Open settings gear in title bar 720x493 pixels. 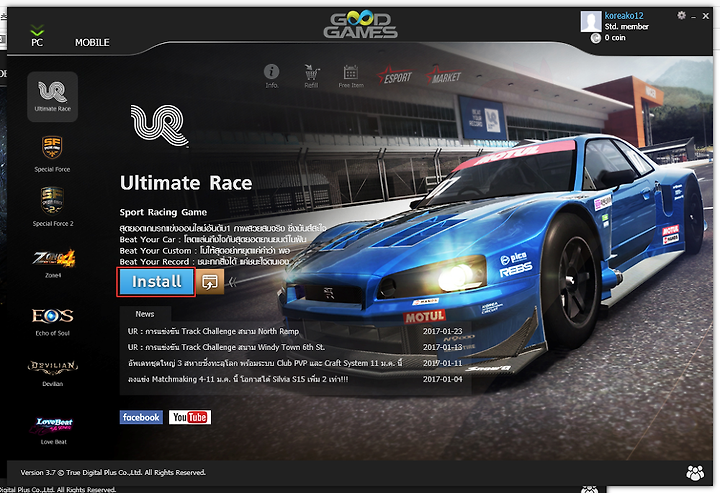pyautogui.click(x=681, y=16)
